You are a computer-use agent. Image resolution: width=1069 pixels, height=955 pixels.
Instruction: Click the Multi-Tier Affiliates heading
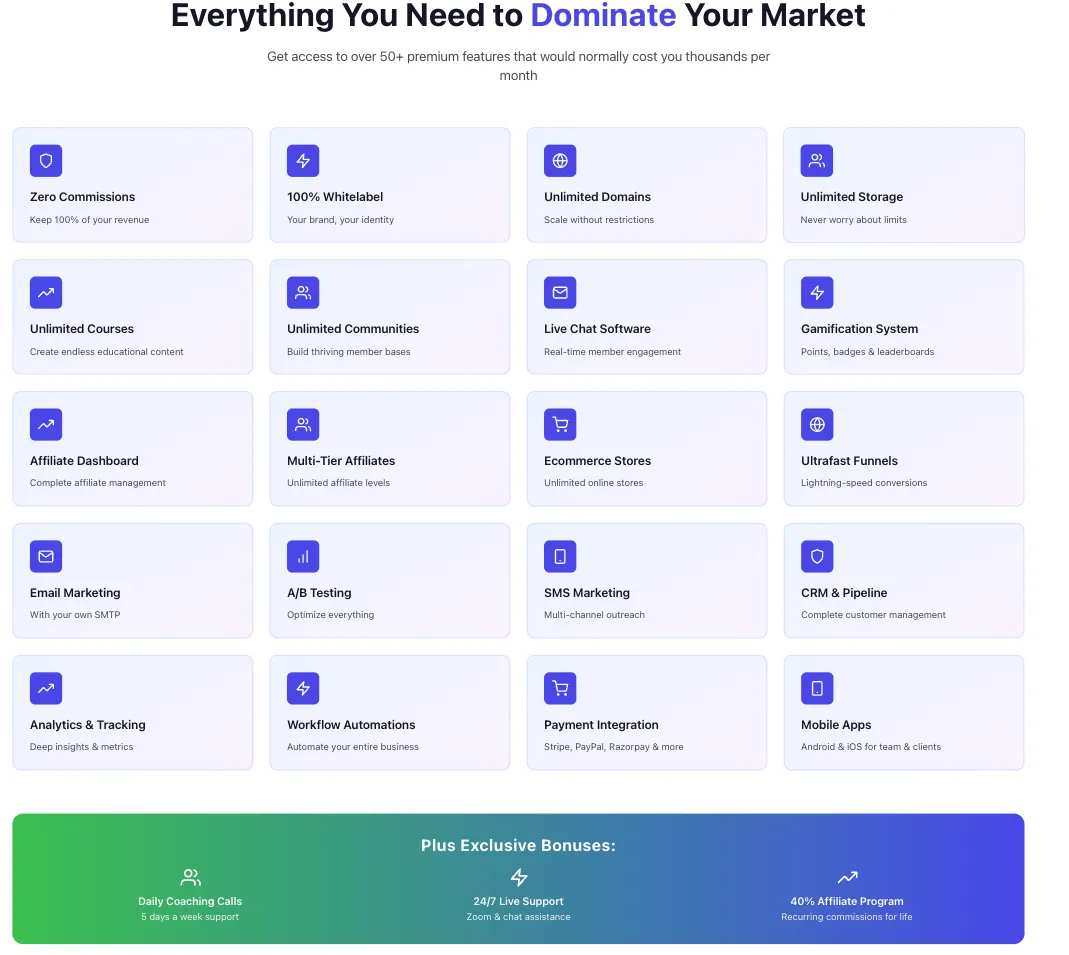click(341, 461)
